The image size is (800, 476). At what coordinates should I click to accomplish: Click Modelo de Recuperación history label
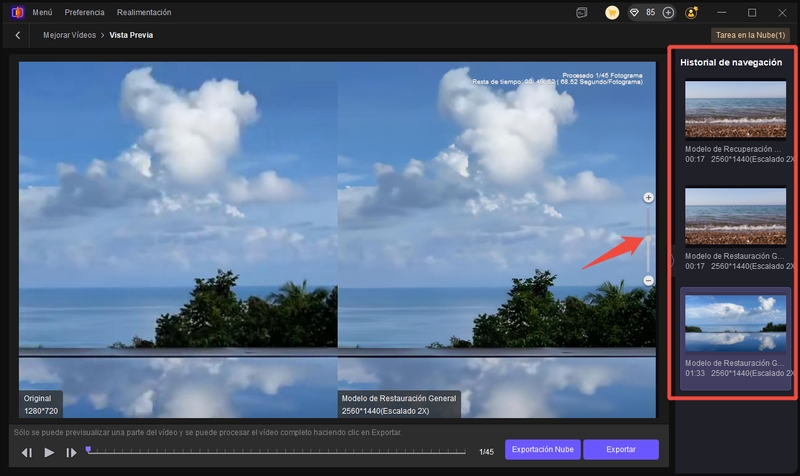click(x=733, y=149)
